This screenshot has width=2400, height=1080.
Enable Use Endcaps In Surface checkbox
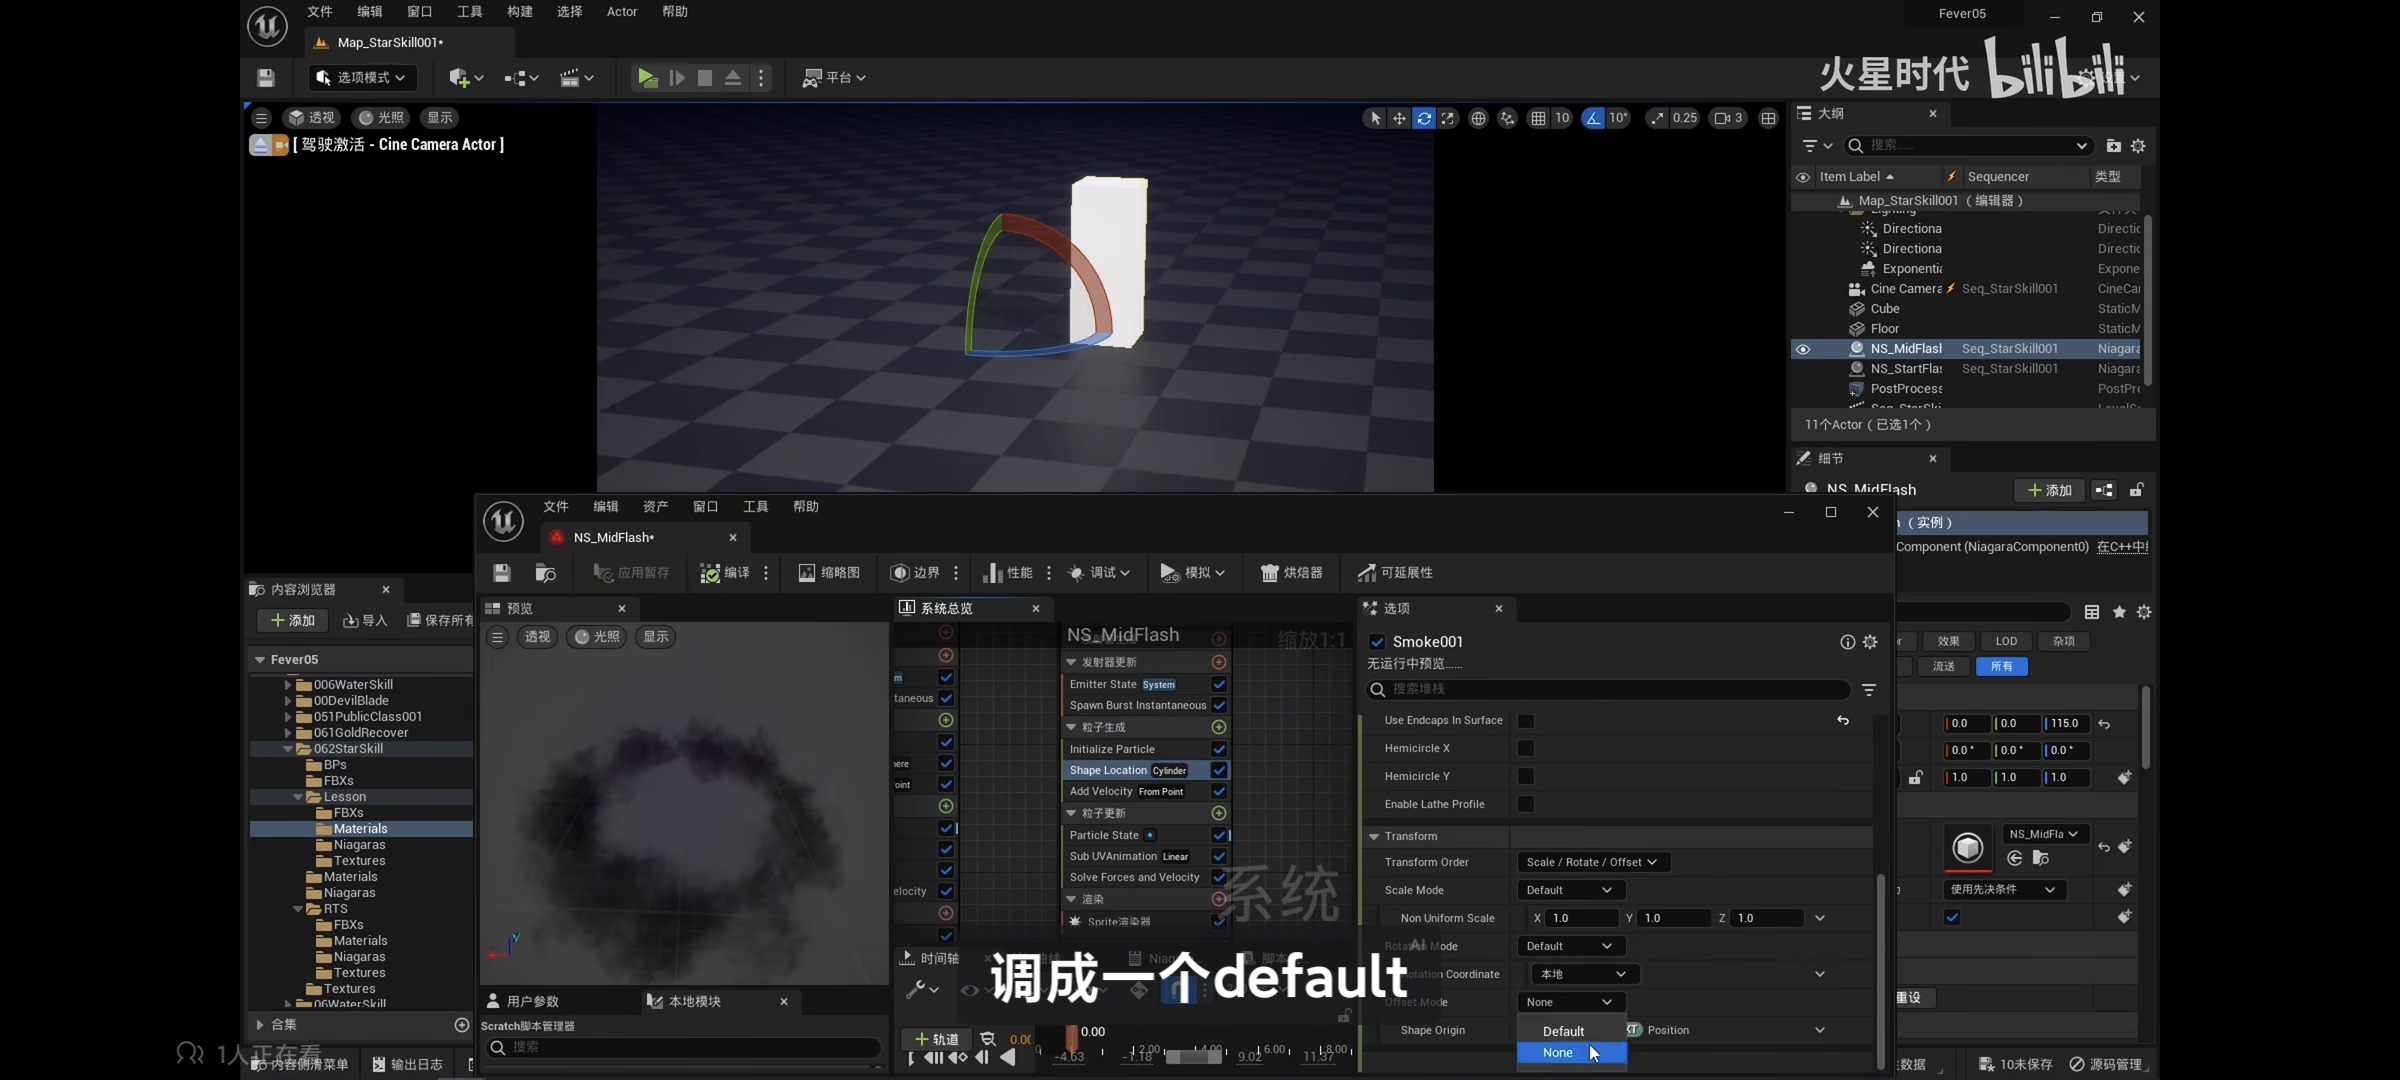[1525, 721]
